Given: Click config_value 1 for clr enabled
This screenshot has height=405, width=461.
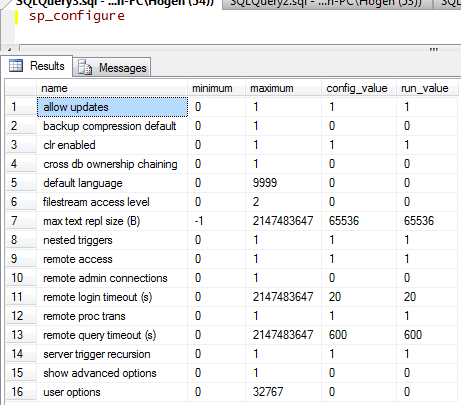Looking at the screenshot, I should [x=359, y=145].
